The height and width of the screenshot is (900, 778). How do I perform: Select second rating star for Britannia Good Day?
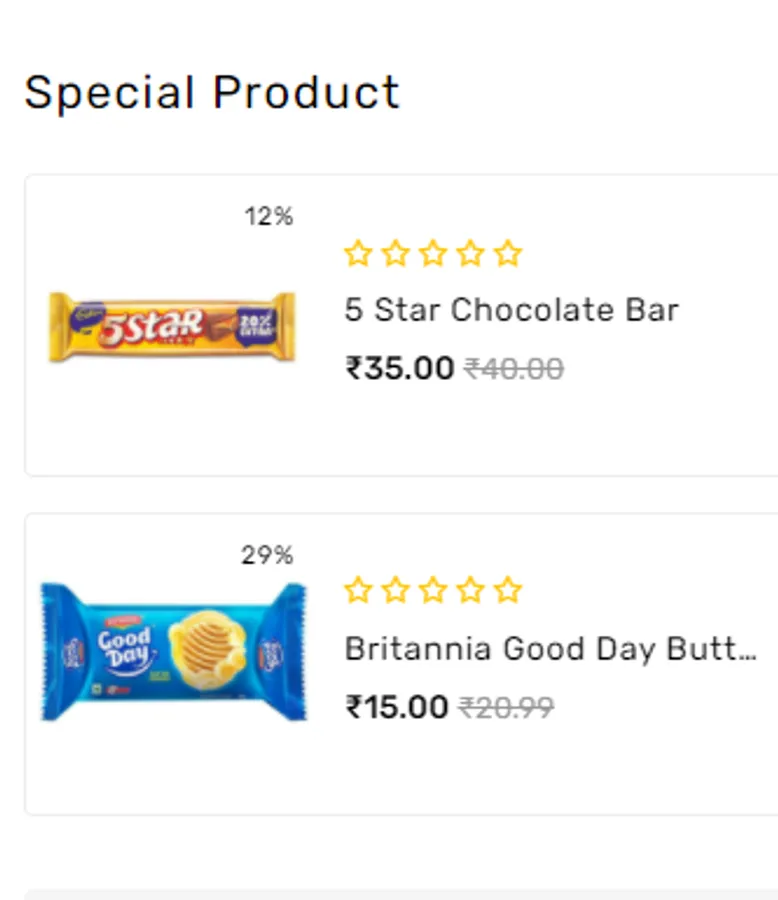coord(395,590)
